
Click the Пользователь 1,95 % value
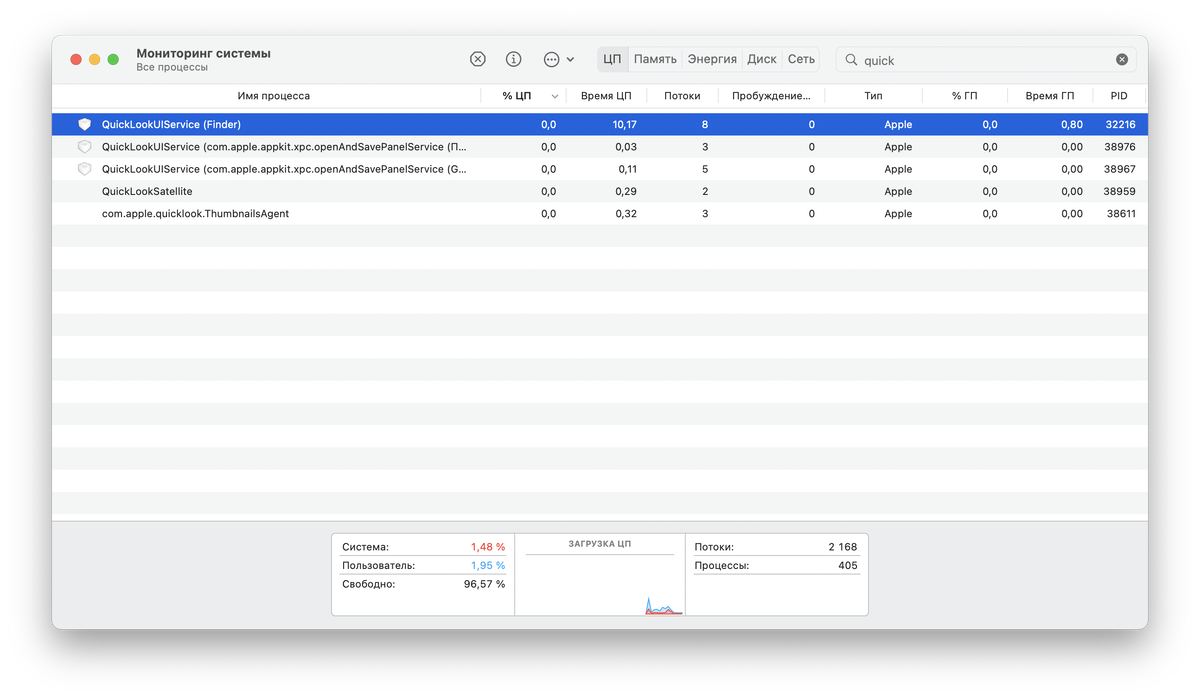tap(488, 566)
